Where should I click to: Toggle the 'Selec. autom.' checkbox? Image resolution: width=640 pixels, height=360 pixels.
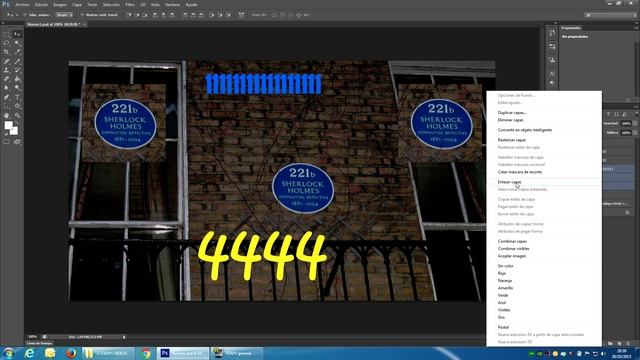pyautogui.click(x=25, y=15)
